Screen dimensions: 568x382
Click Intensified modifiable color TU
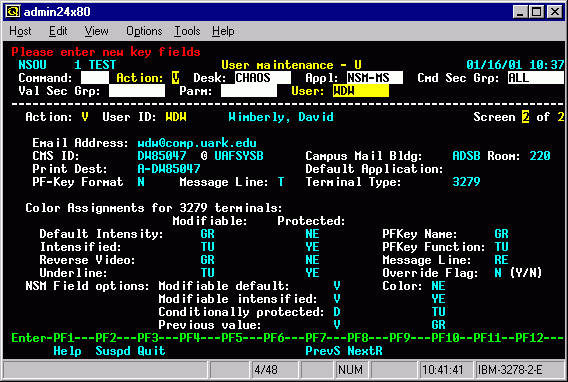click(208, 247)
